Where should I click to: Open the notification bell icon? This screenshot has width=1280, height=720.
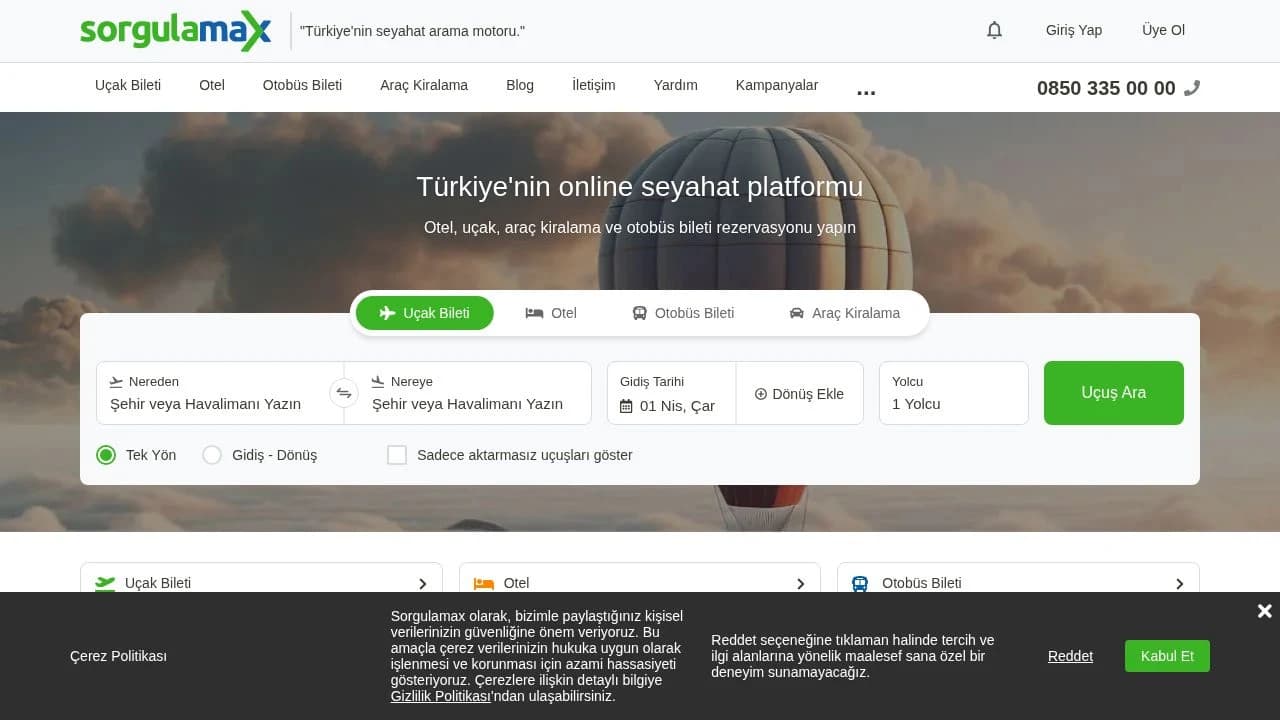tap(994, 30)
